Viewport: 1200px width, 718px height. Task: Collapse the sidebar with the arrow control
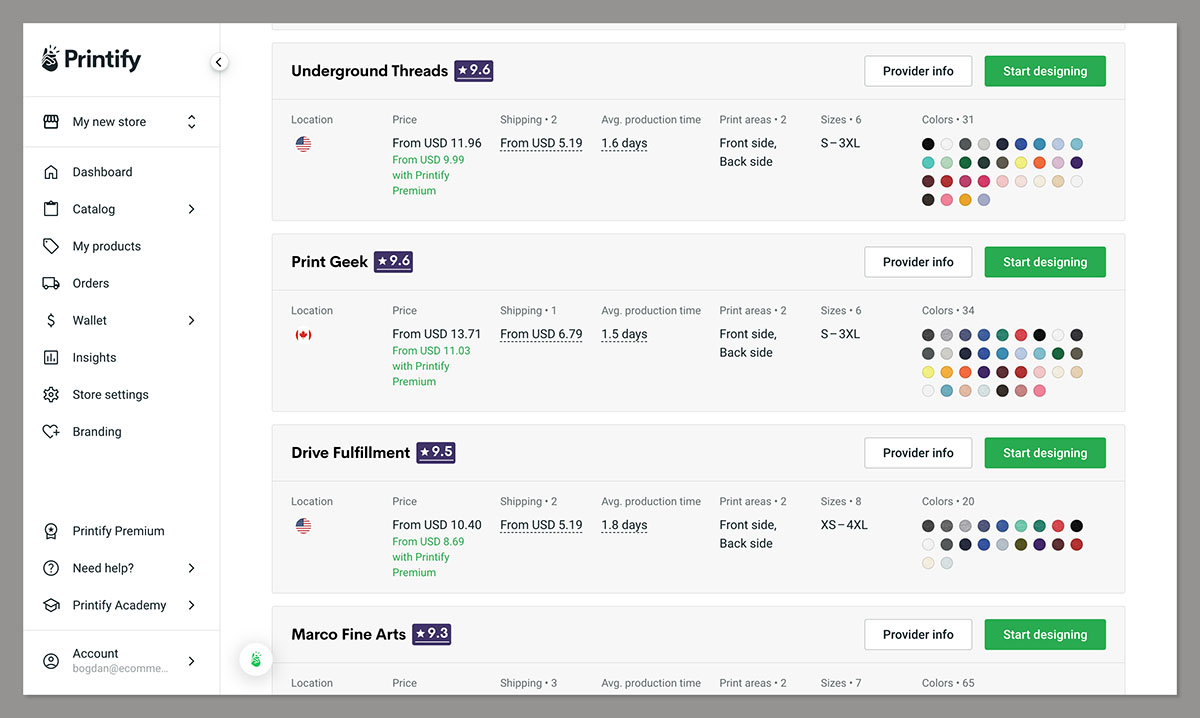click(x=219, y=61)
